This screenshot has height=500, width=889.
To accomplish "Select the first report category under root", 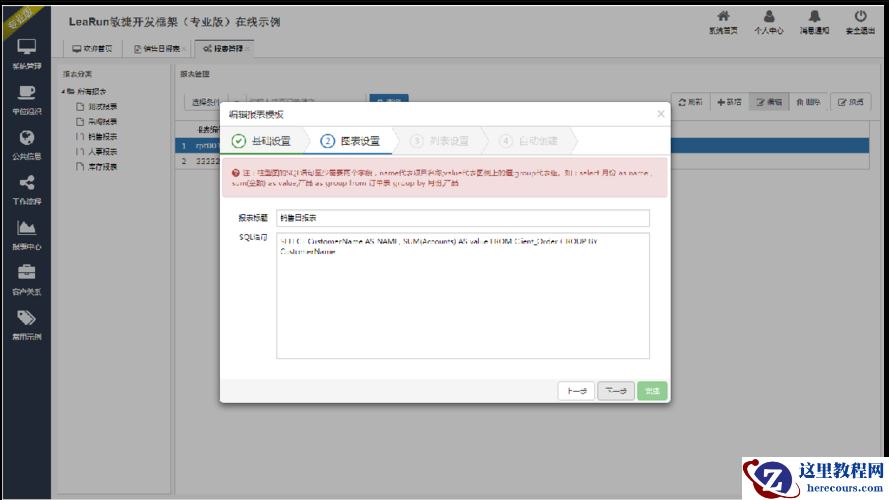I will pos(96,107).
